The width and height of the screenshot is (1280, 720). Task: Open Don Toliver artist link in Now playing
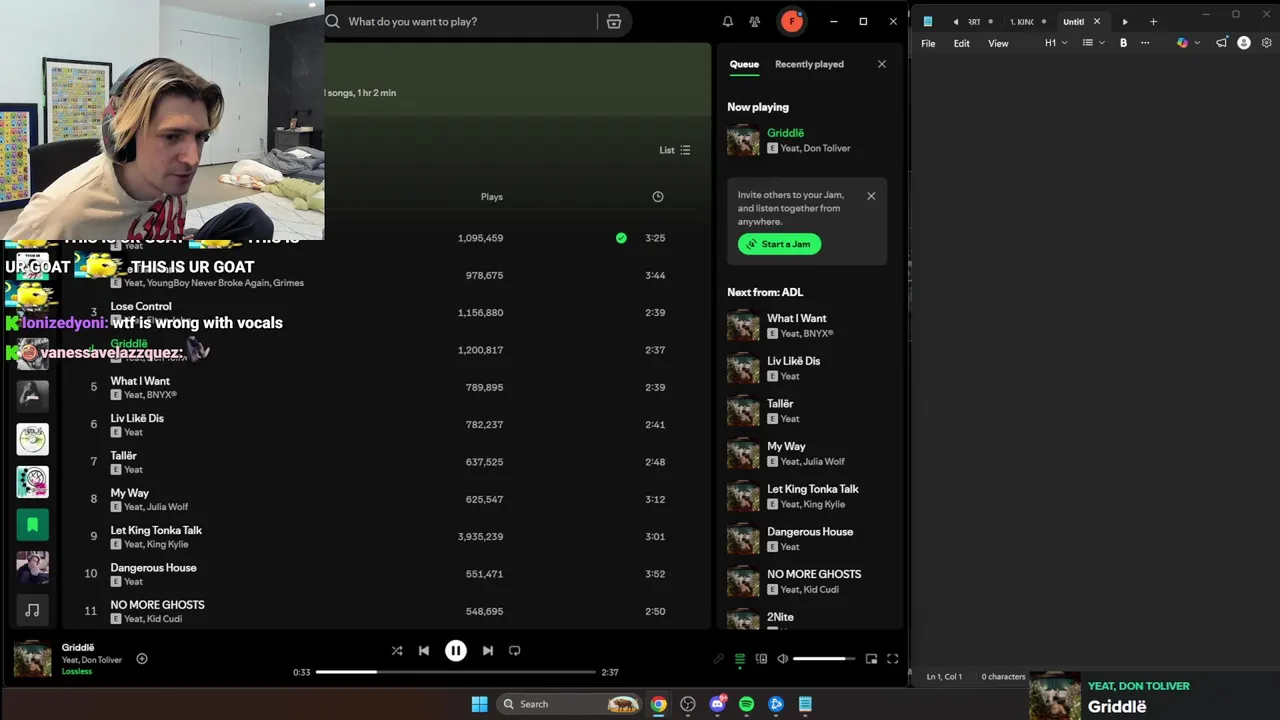coord(828,148)
